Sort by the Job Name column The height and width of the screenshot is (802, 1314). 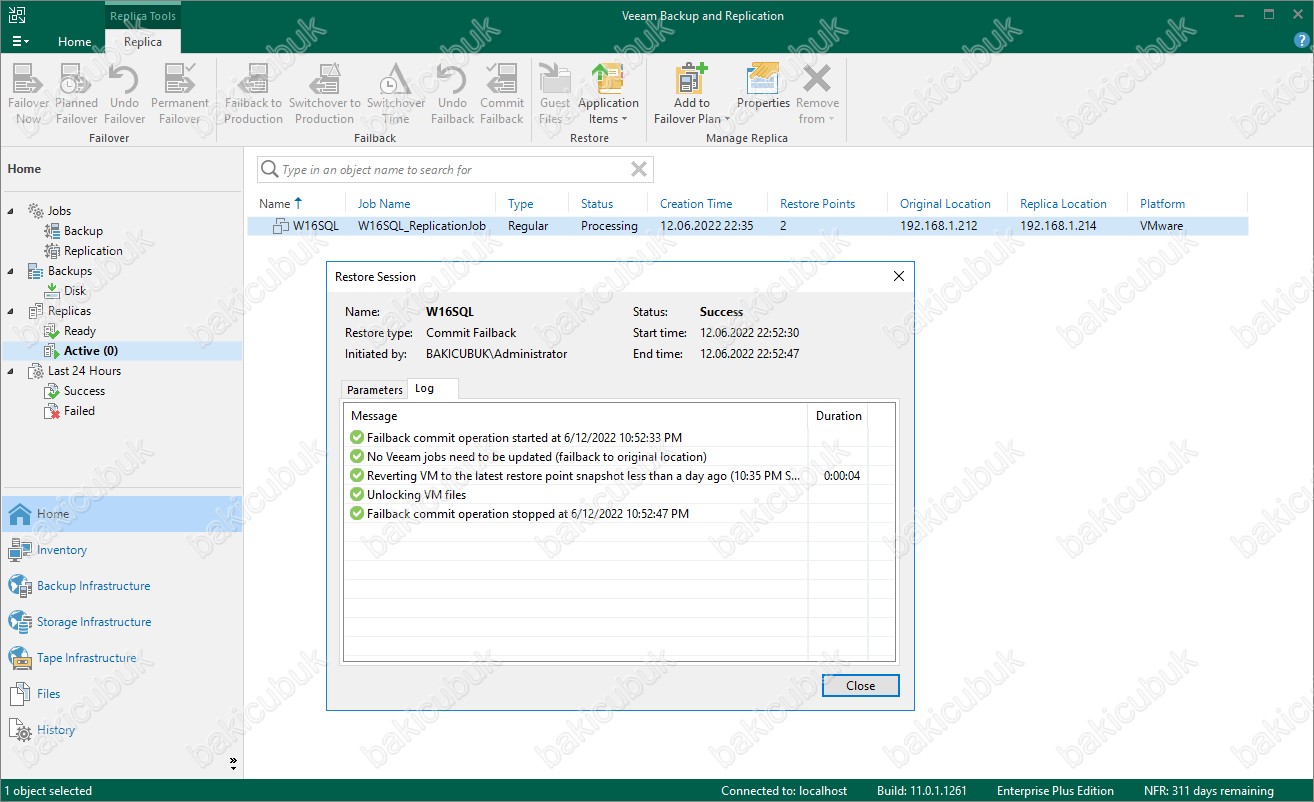click(384, 204)
